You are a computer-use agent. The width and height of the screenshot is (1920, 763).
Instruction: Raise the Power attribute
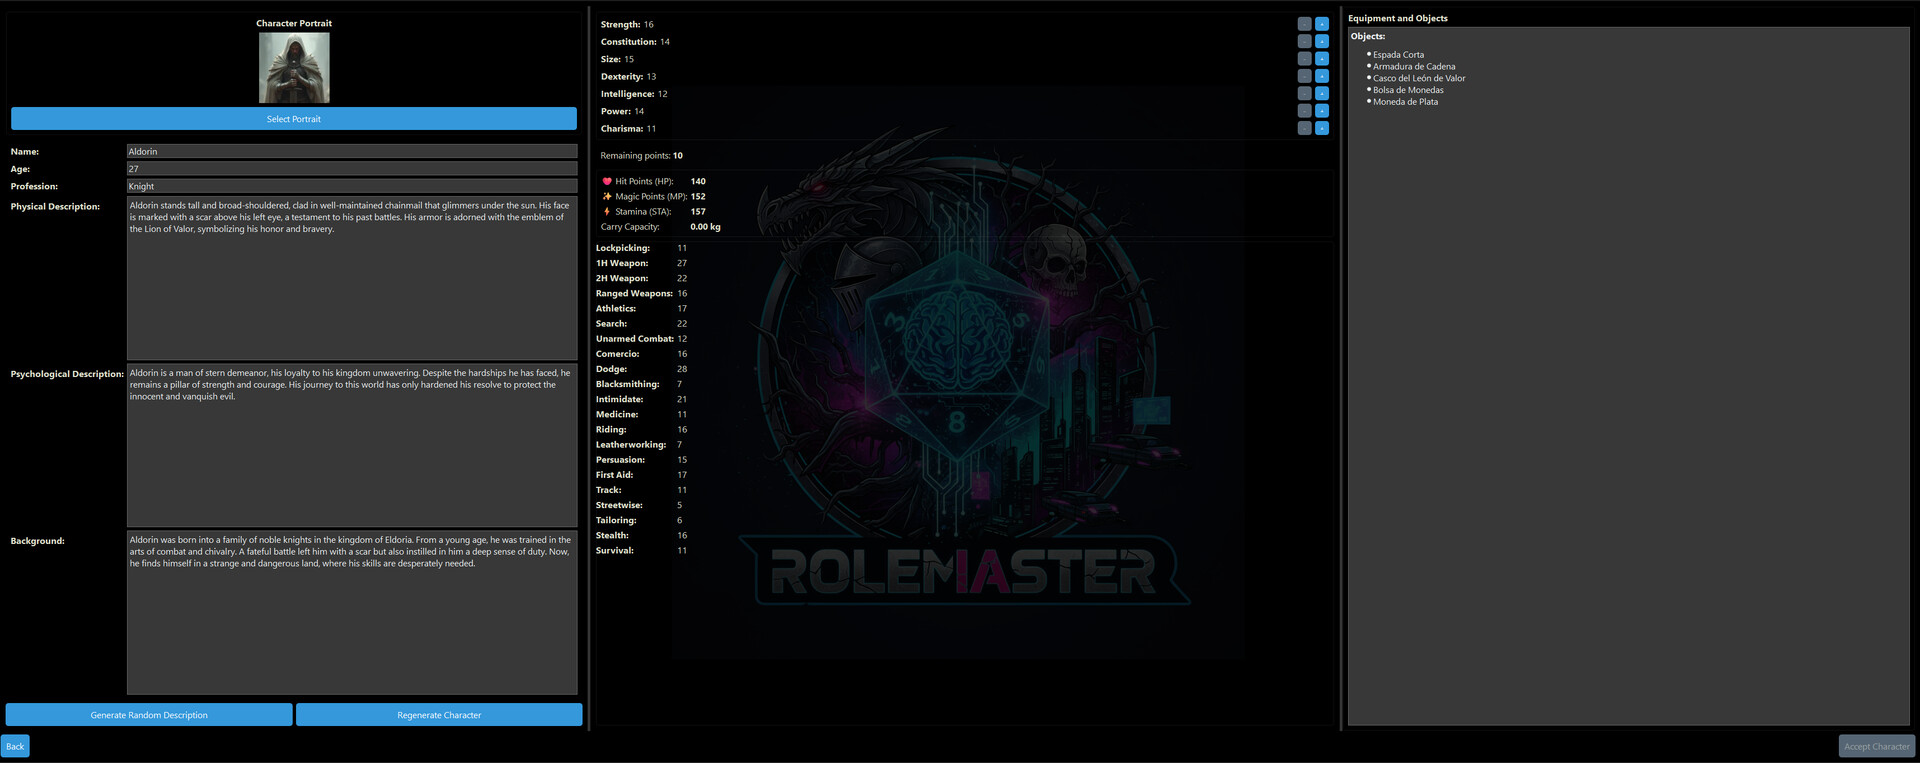(1321, 111)
